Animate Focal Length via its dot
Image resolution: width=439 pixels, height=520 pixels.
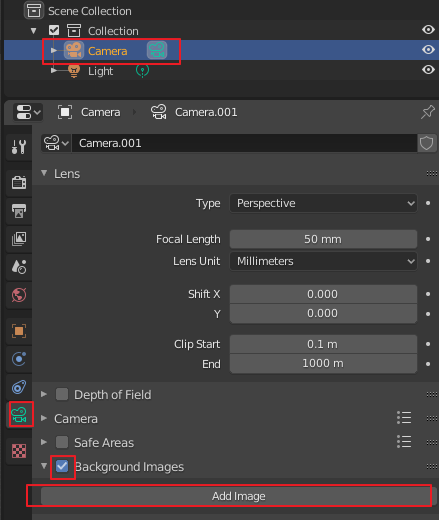click(428, 239)
